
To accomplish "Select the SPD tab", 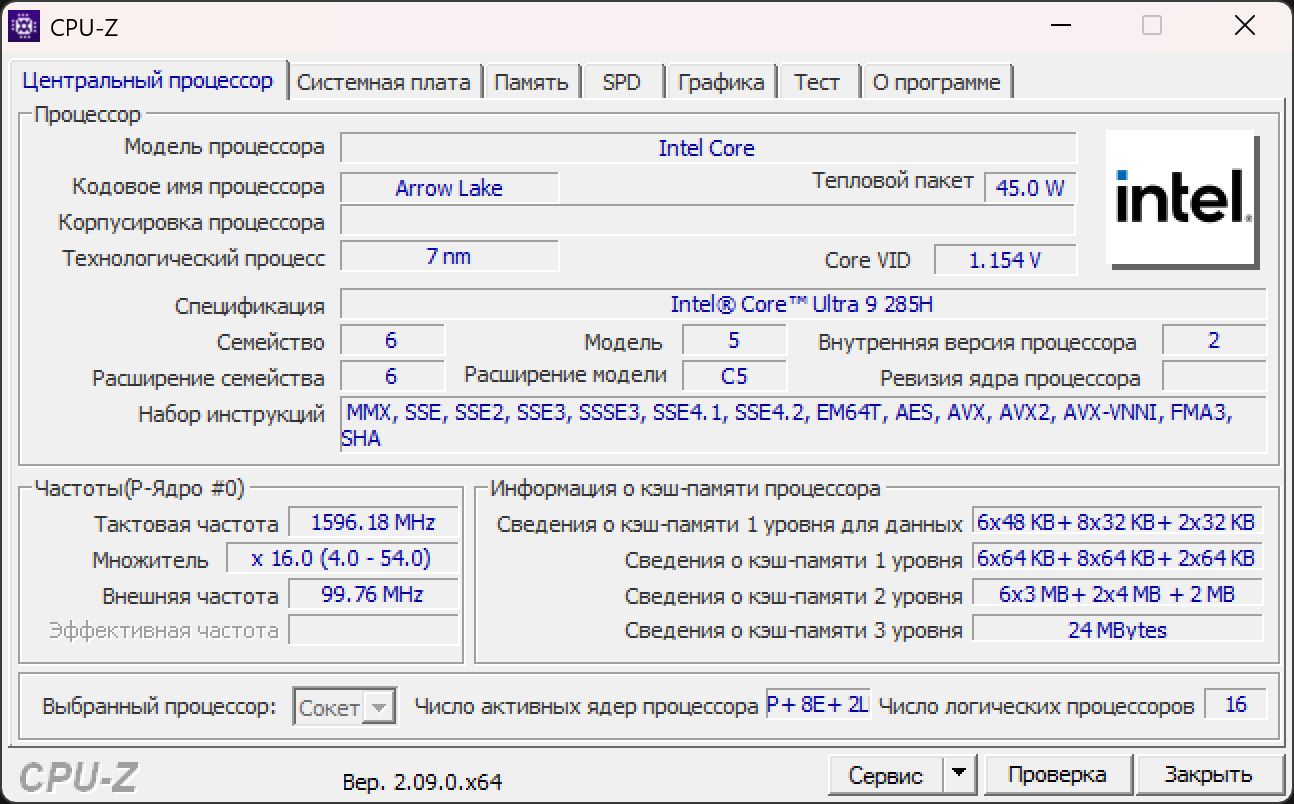I will [x=622, y=82].
